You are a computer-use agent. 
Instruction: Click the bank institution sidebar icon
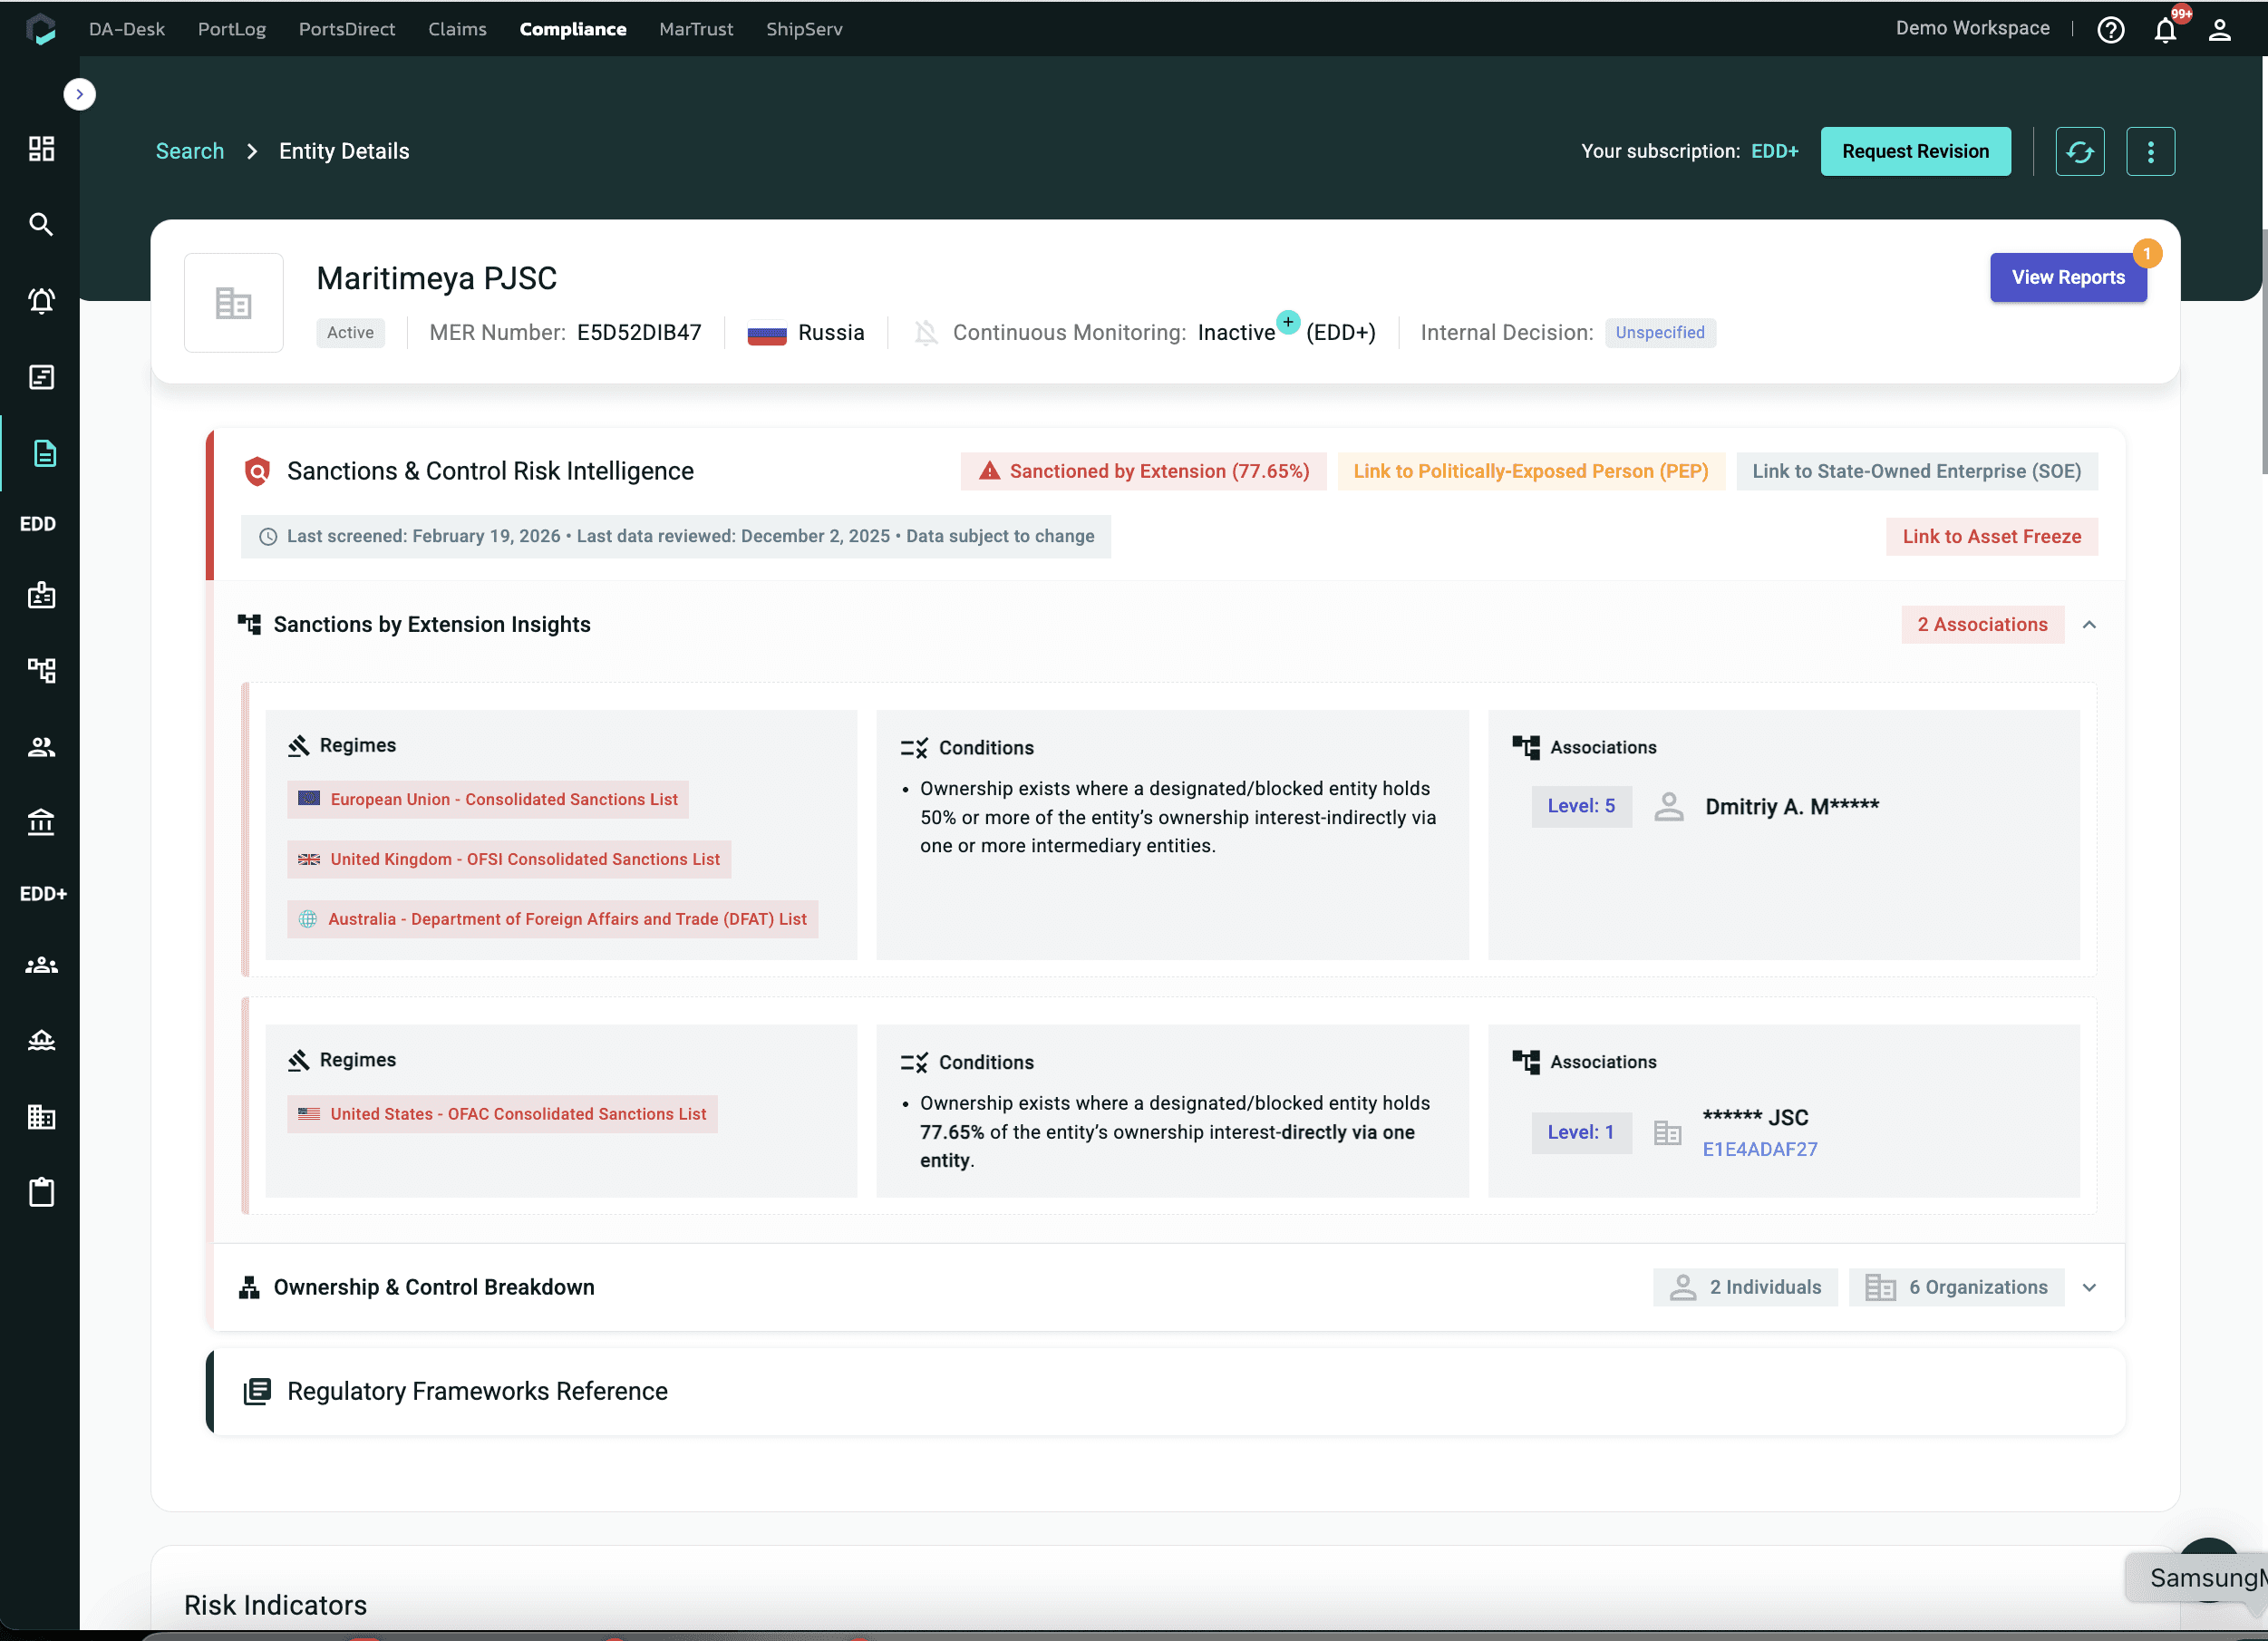(x=41, y=822)
